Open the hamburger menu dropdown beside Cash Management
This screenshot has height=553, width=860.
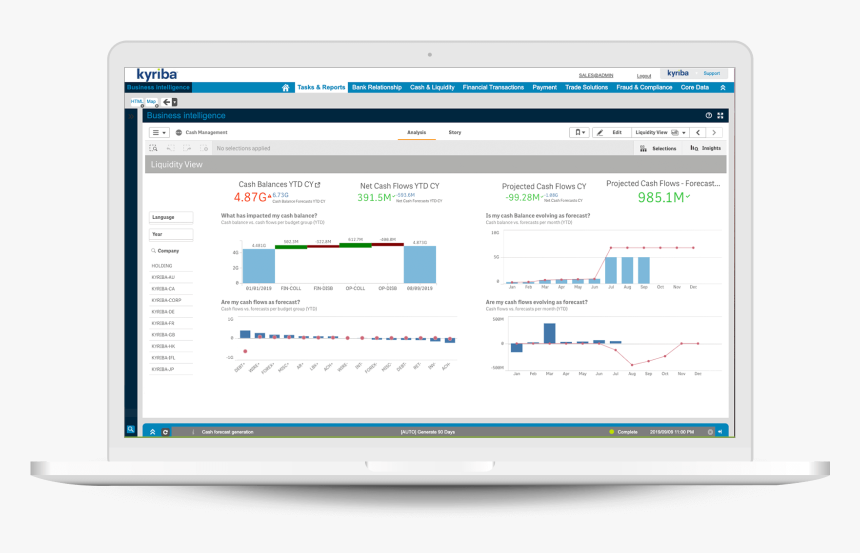tap(160, 132)
